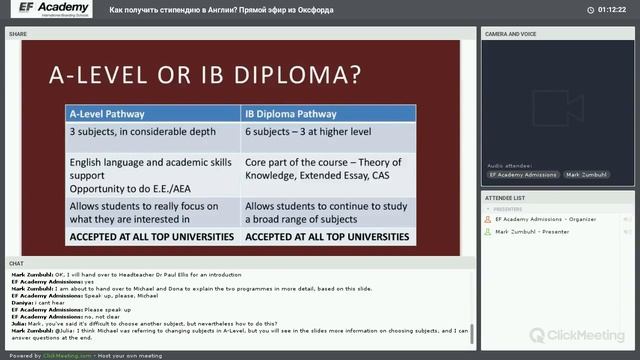Select EF Academy Admissions - Organizer row
Image resolution: width=640 pixels, height=360 pixels.
tap(558, 220)
